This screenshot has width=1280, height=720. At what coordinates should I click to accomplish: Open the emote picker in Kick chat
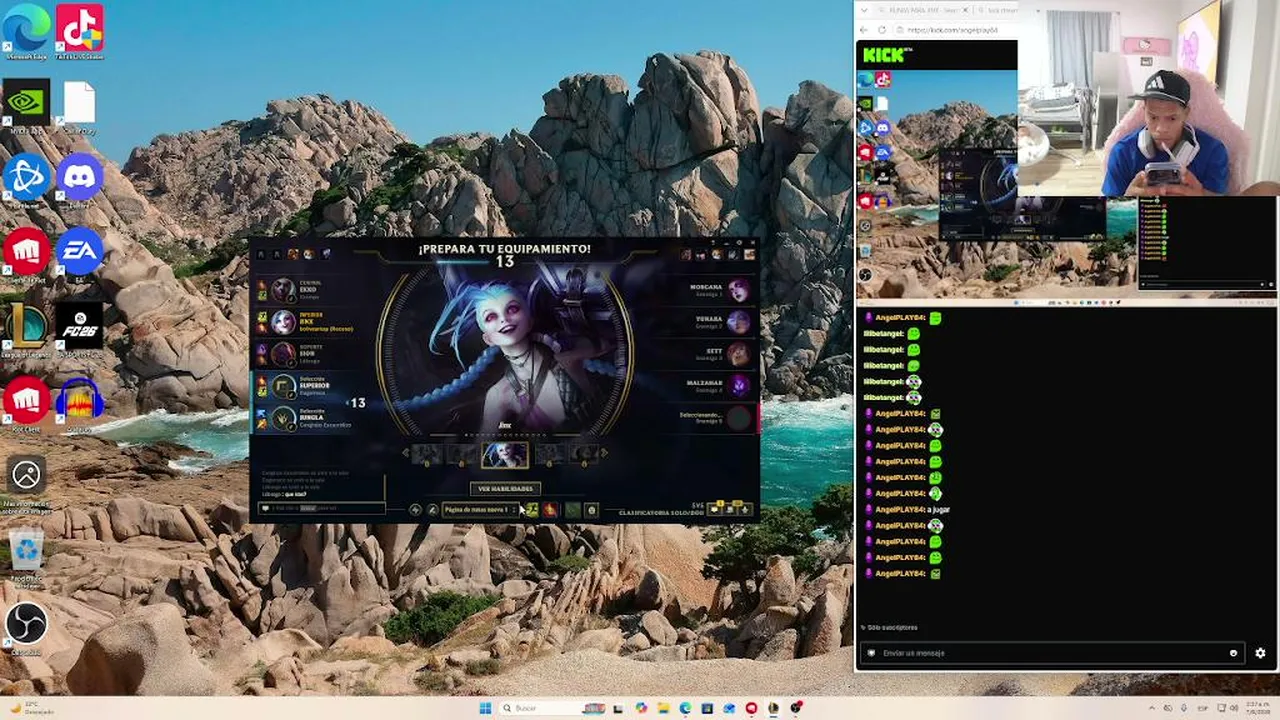coord(1233,653)
